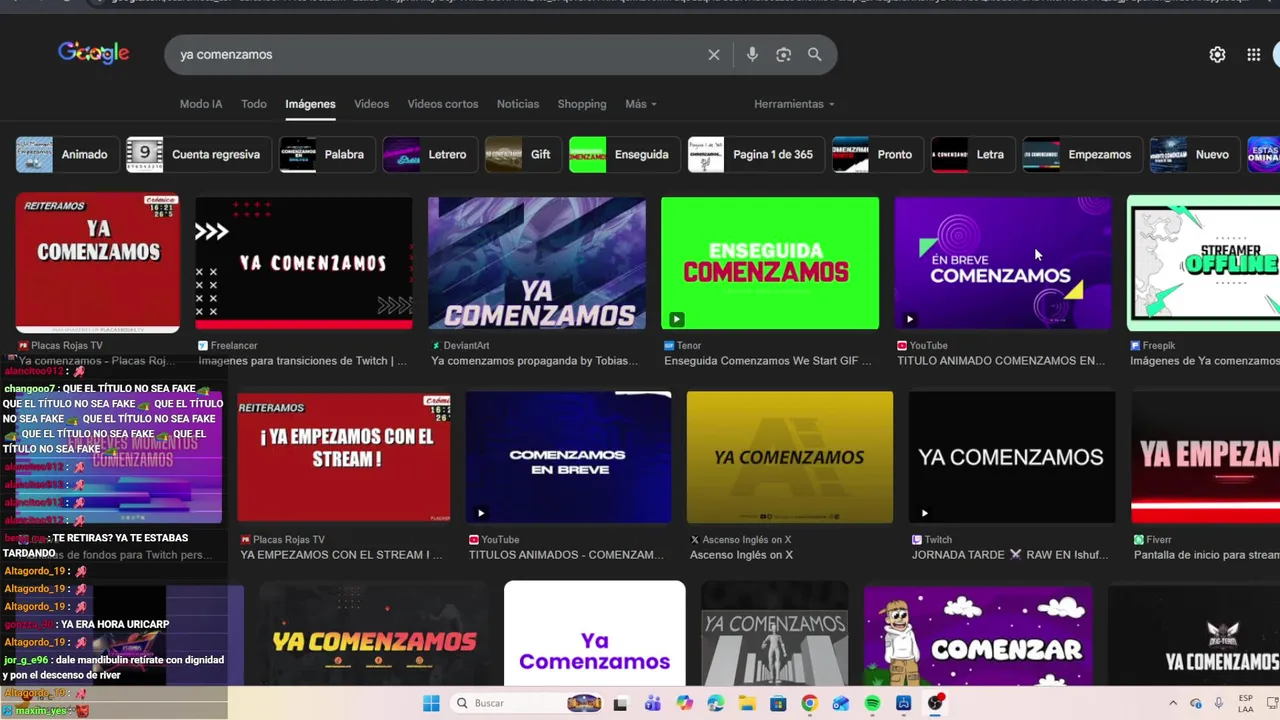Open the Videos cortos tab

pyautogui.click(x=443, y=104)
